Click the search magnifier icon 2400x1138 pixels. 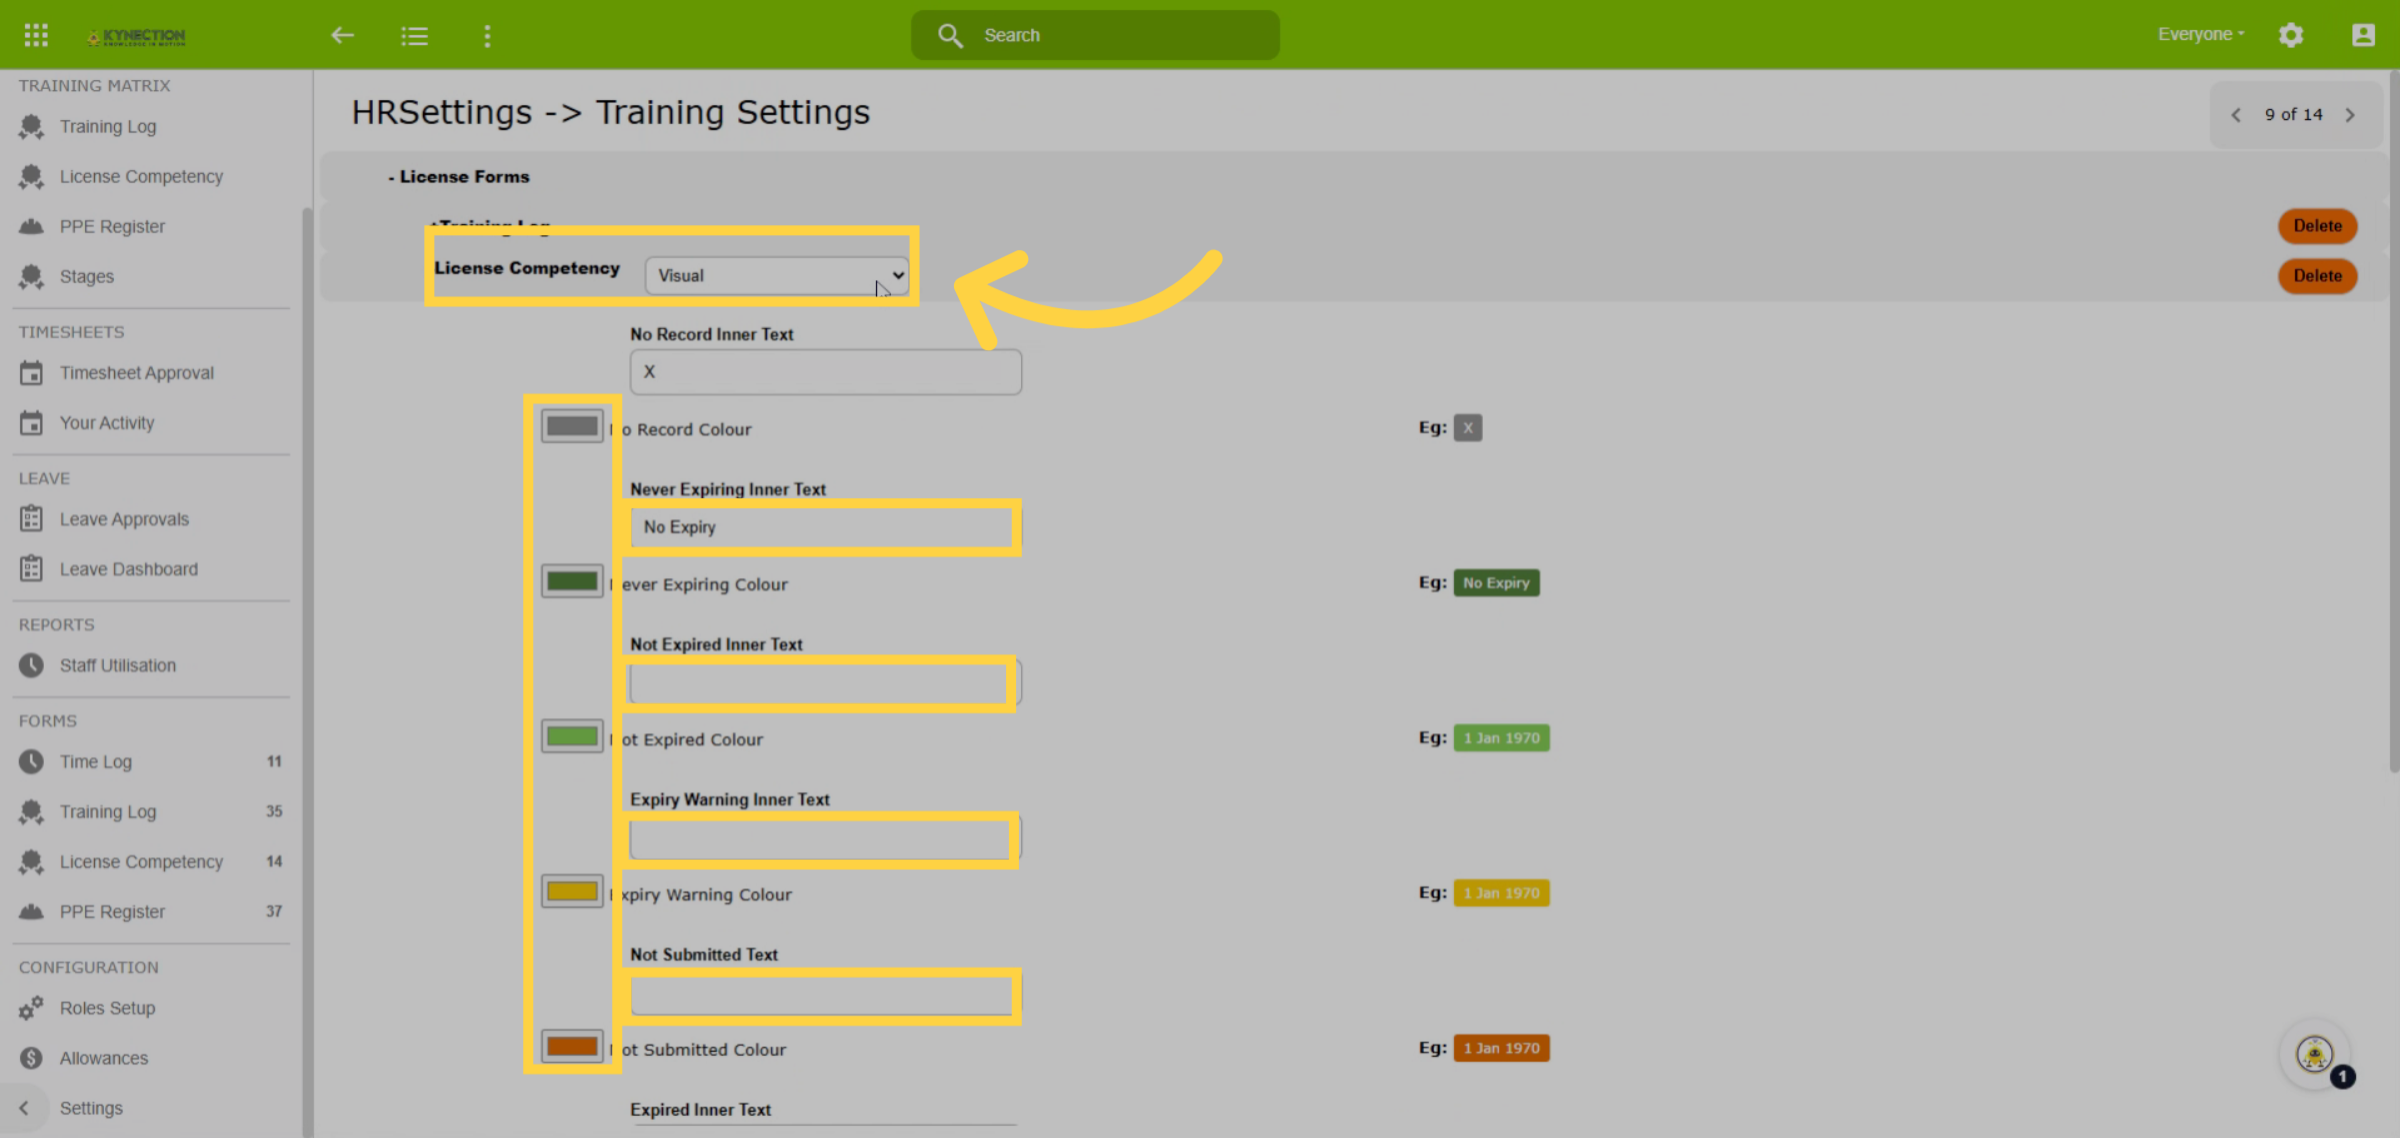(950, 36)
